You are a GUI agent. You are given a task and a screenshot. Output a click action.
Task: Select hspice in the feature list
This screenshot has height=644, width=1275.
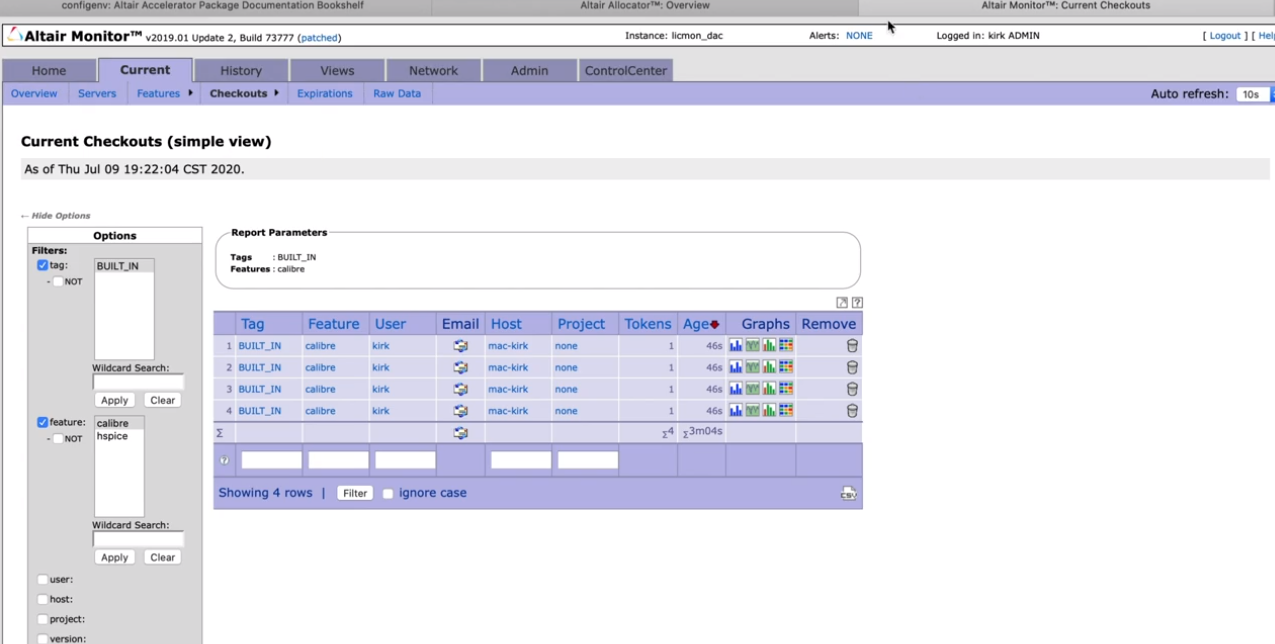tap(112, 437)
